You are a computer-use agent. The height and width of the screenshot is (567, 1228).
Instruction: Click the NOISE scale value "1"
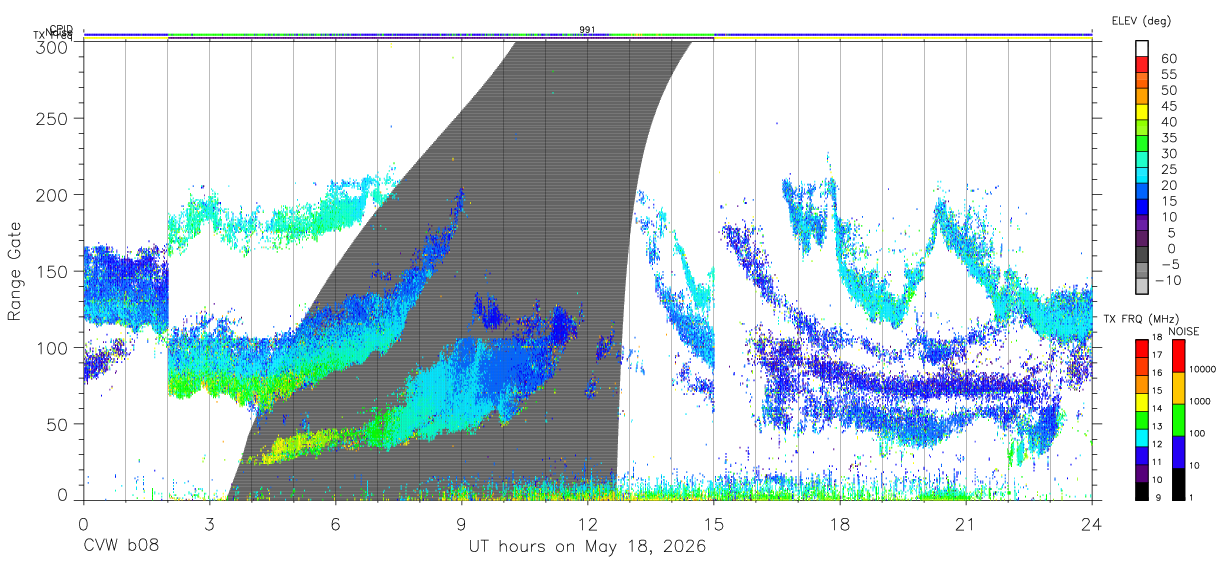(1189, 497)
